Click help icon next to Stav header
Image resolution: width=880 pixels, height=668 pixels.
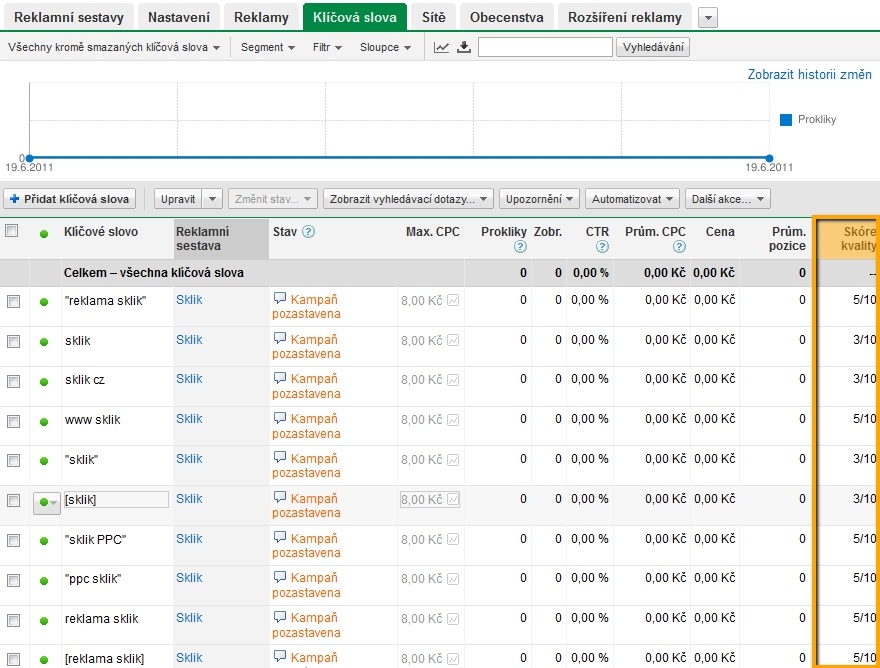pyautogui.click(x=309, y=232)
